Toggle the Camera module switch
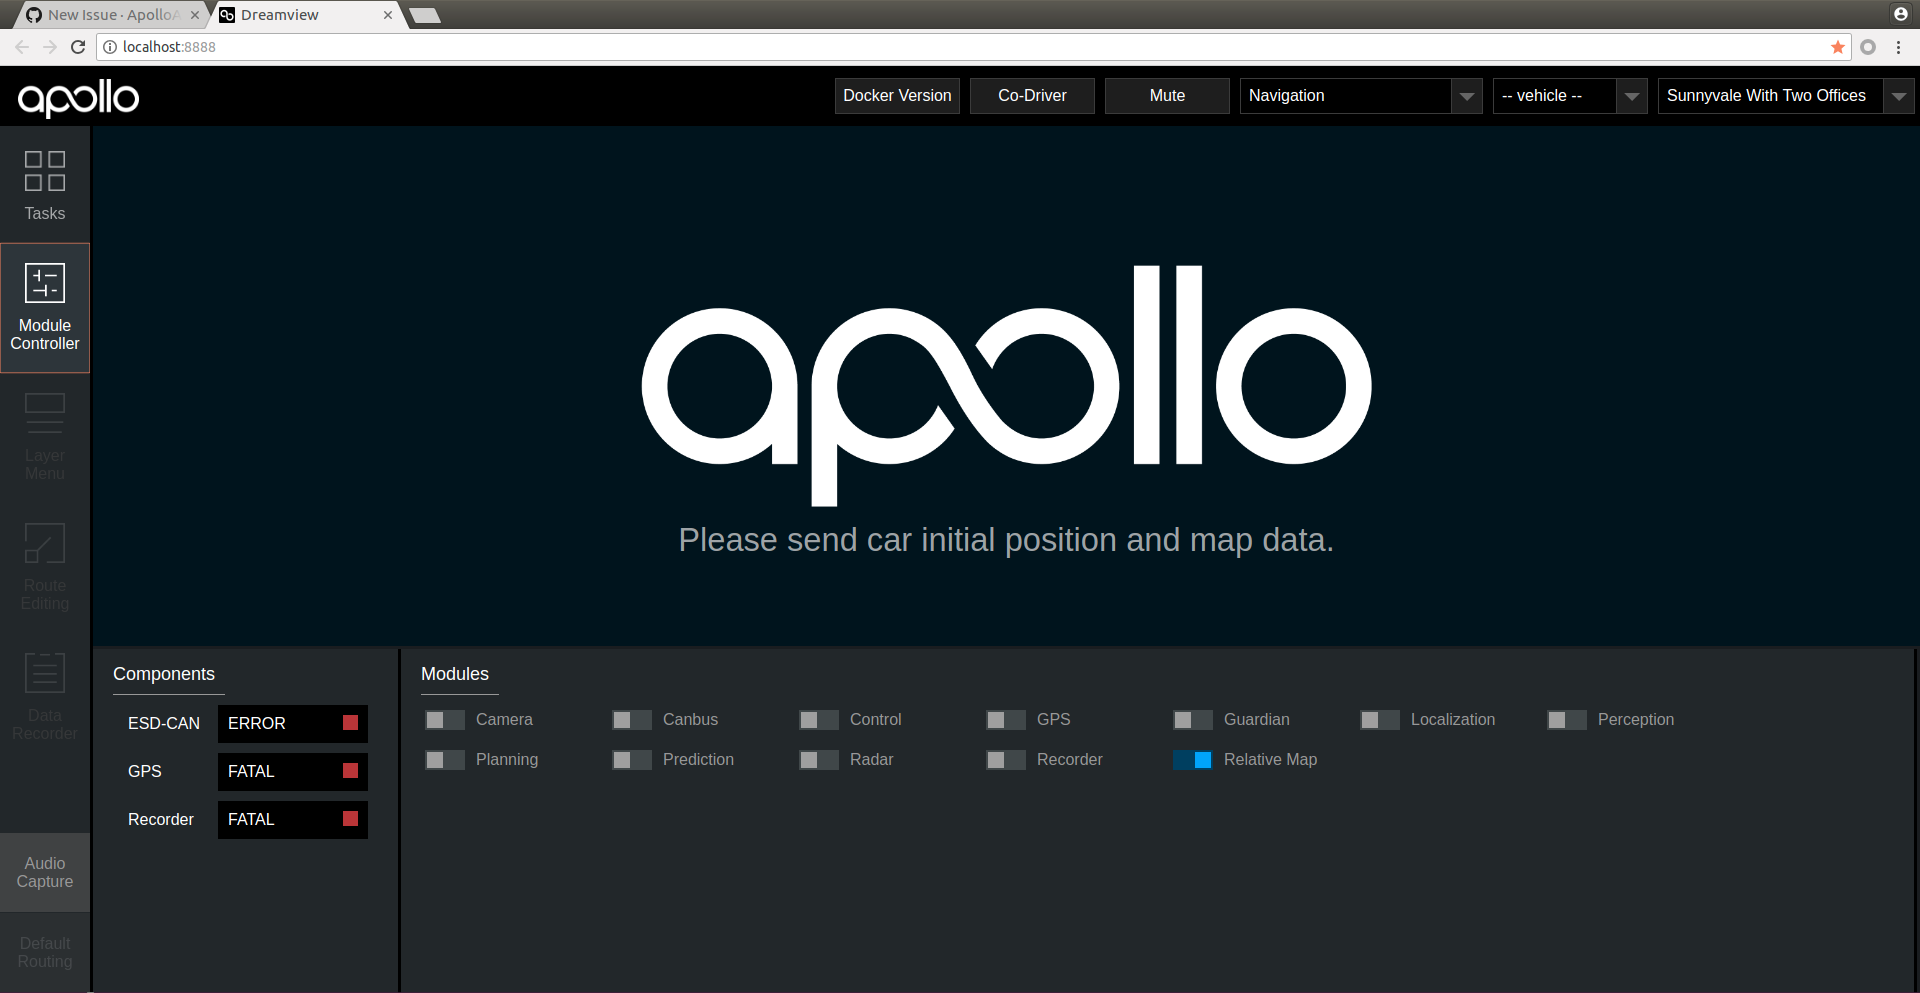Viewport: 1920px width, 993px height. [445, 720]
